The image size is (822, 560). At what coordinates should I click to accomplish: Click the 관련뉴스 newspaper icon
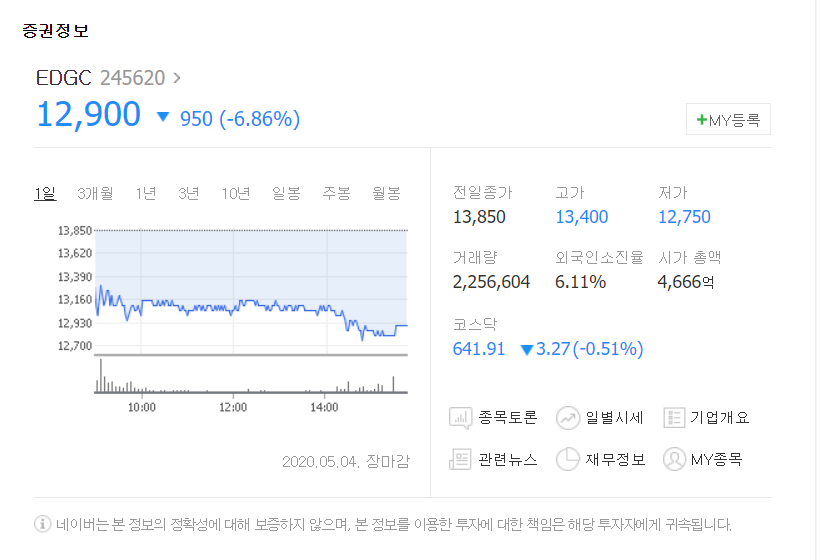tap(460, 460)
